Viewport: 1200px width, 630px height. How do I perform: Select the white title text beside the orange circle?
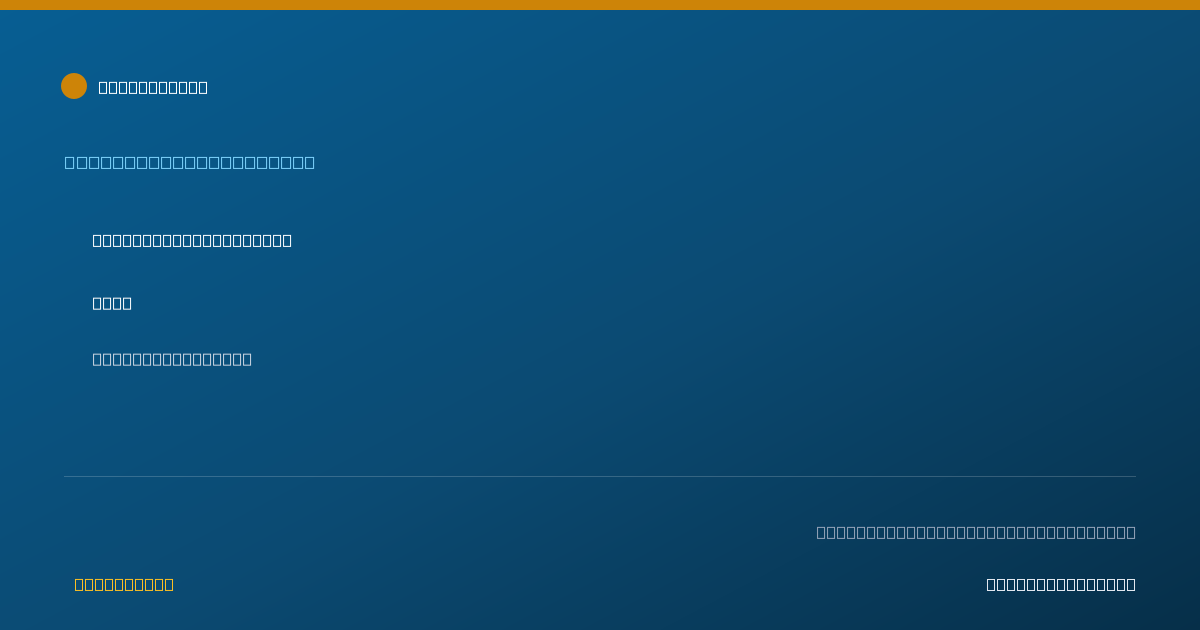[x=153, y=87]
